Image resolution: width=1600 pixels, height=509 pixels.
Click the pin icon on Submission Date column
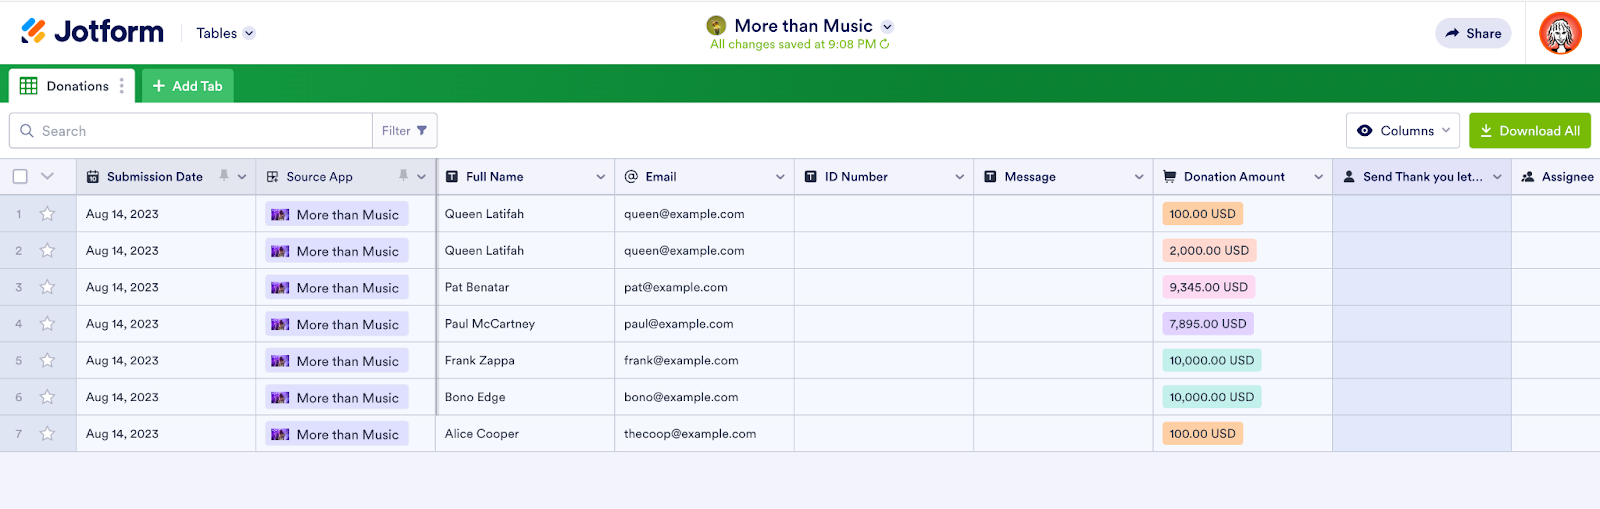224,176
